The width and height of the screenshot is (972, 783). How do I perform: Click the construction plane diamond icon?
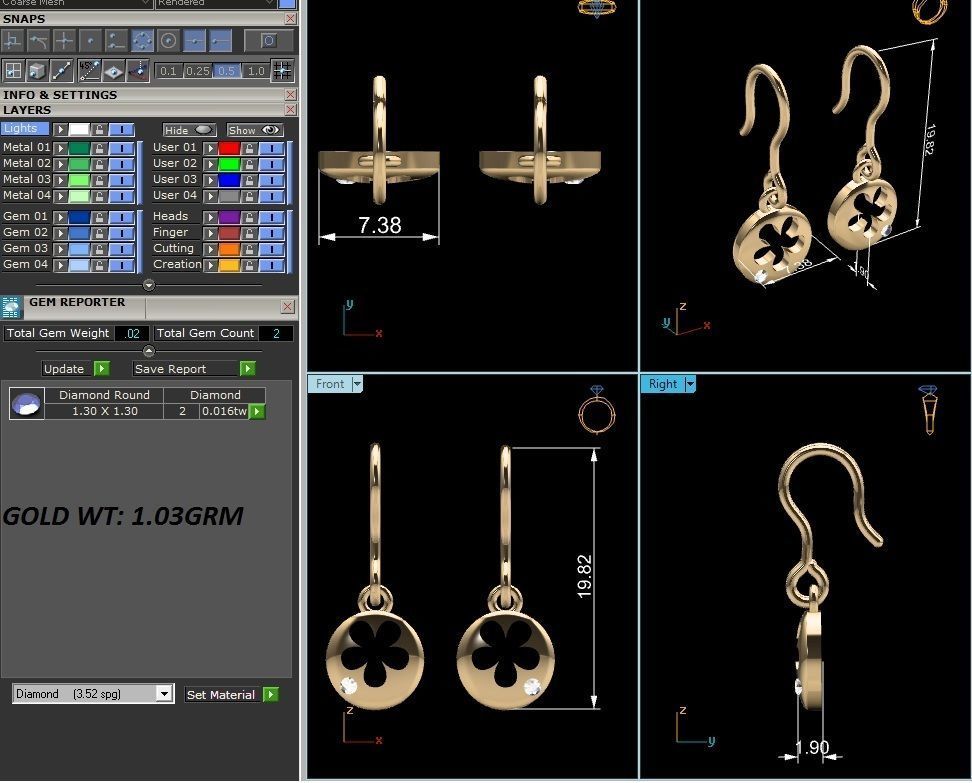(113, 71)
